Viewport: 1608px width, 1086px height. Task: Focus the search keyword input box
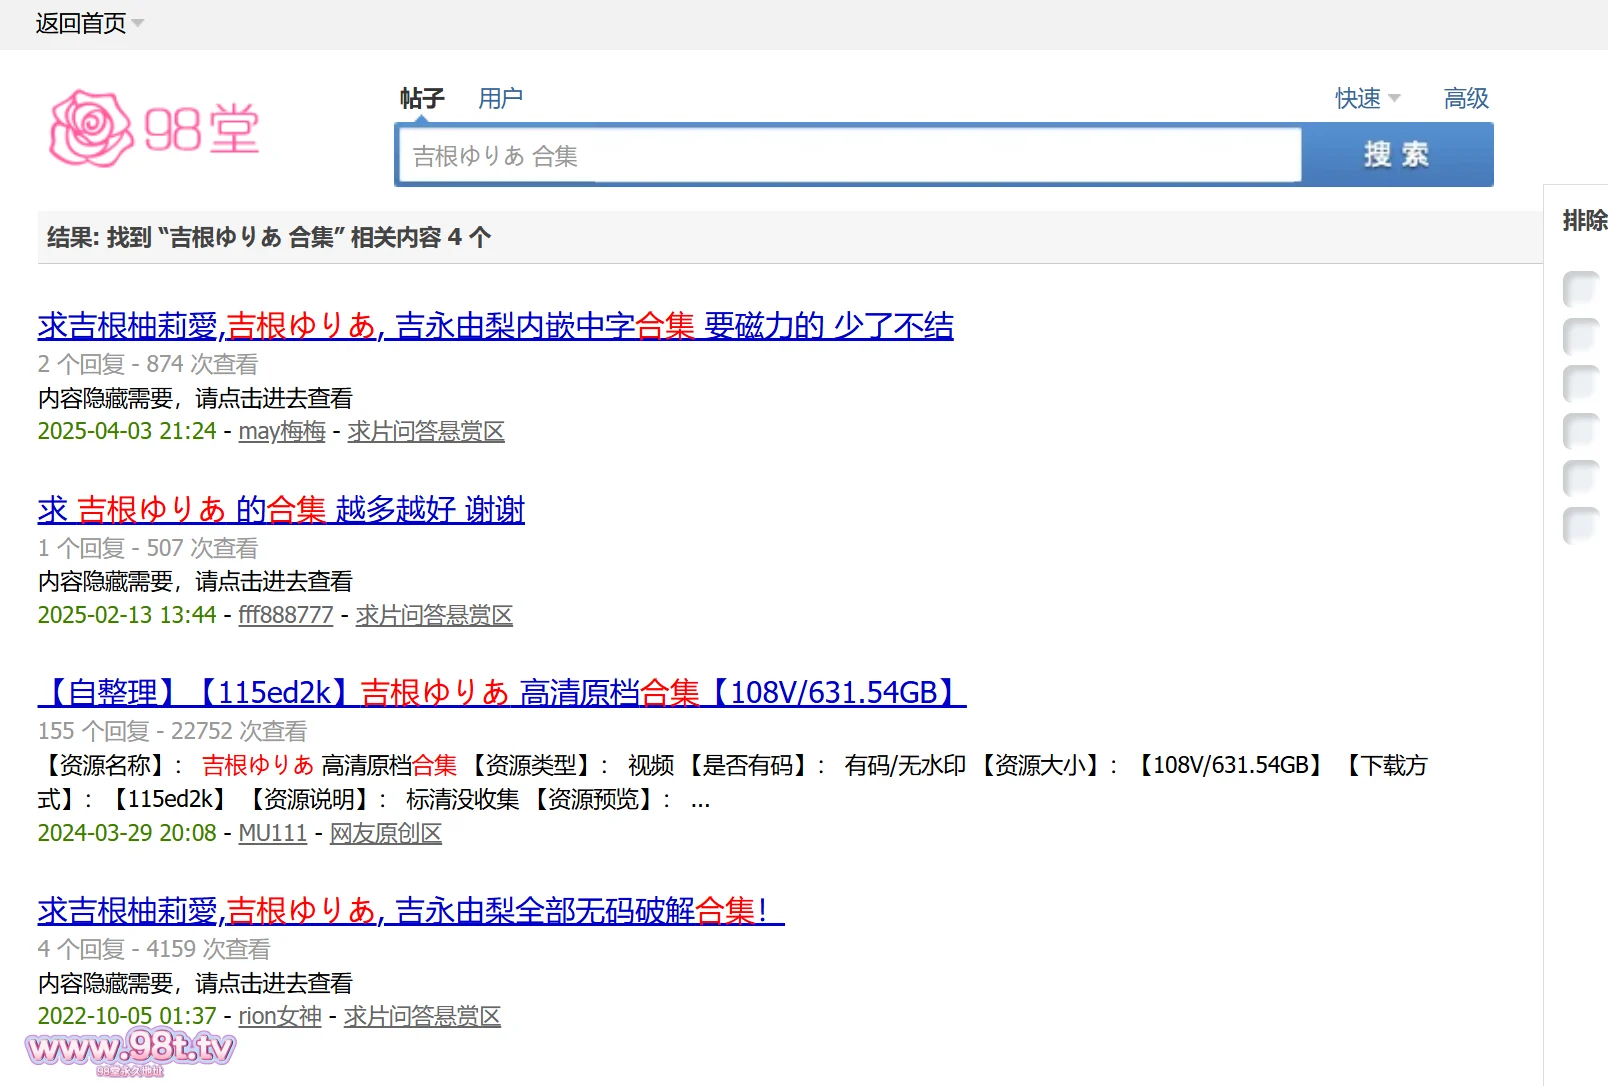(x=848, y=156)
